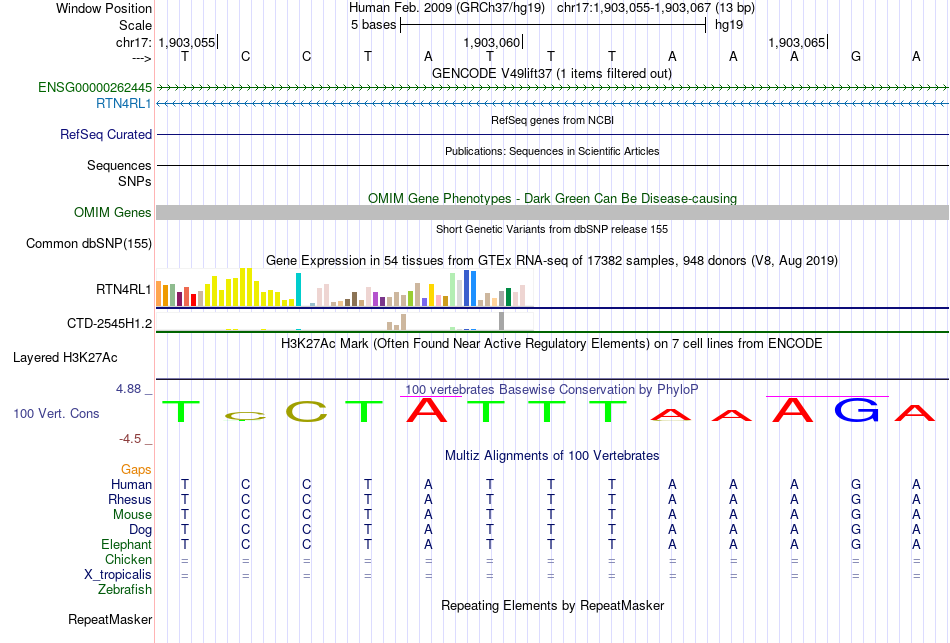Click the -4.5 conservation scale value
Image resolution: width=950 pixels, height=643 pixels.
click(130, 439)
